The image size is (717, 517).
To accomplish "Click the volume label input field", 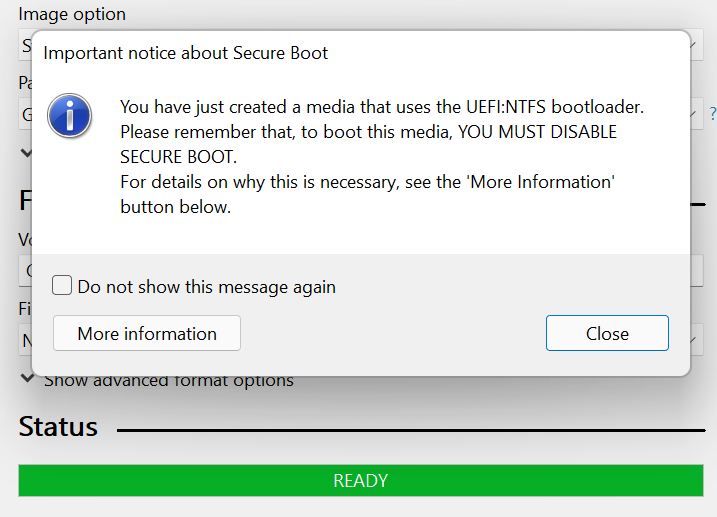I will (24, 270).
